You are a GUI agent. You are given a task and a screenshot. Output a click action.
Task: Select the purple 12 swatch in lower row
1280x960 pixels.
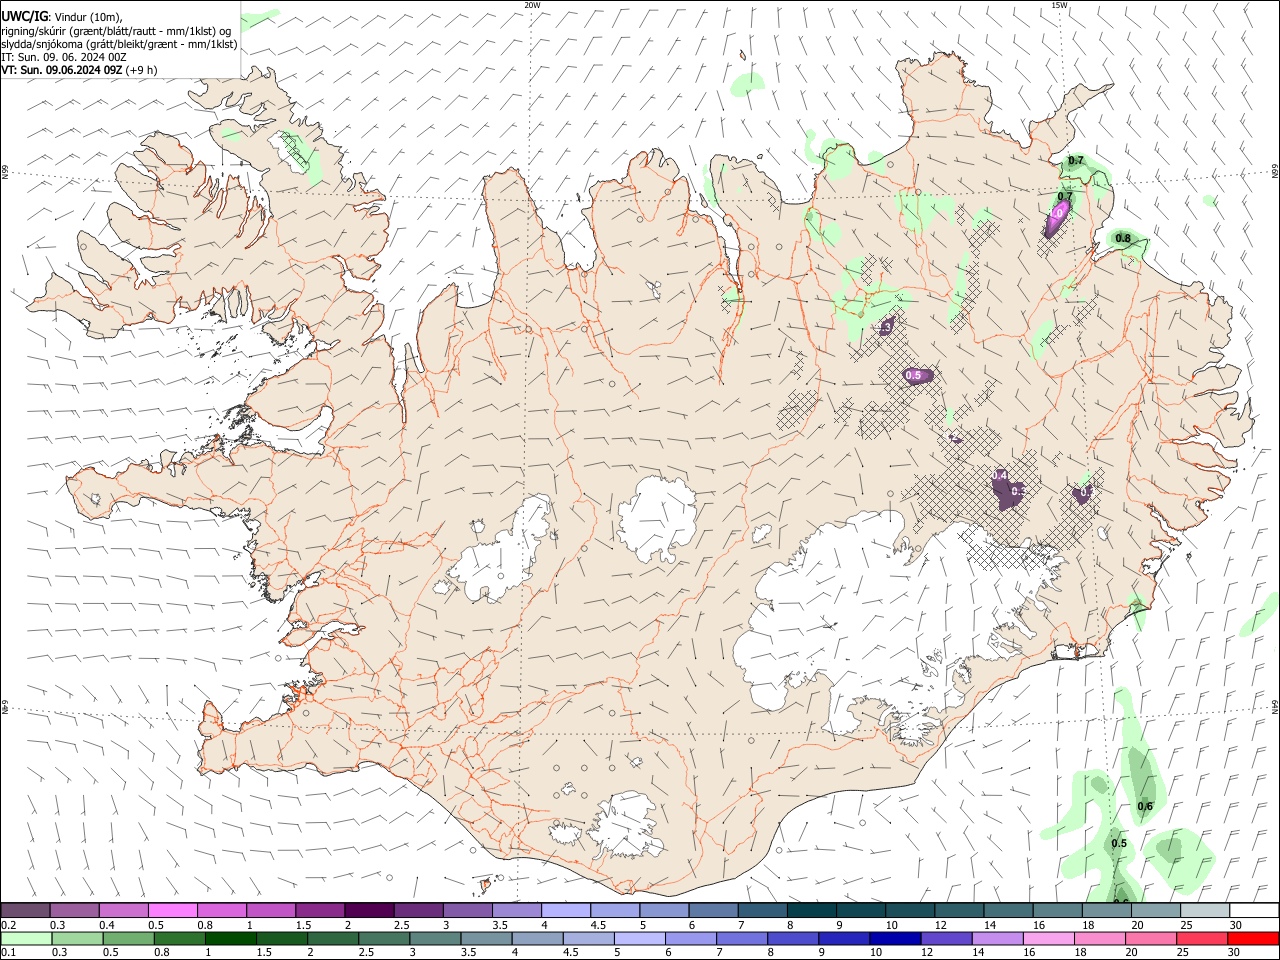(x=946, y=938)
